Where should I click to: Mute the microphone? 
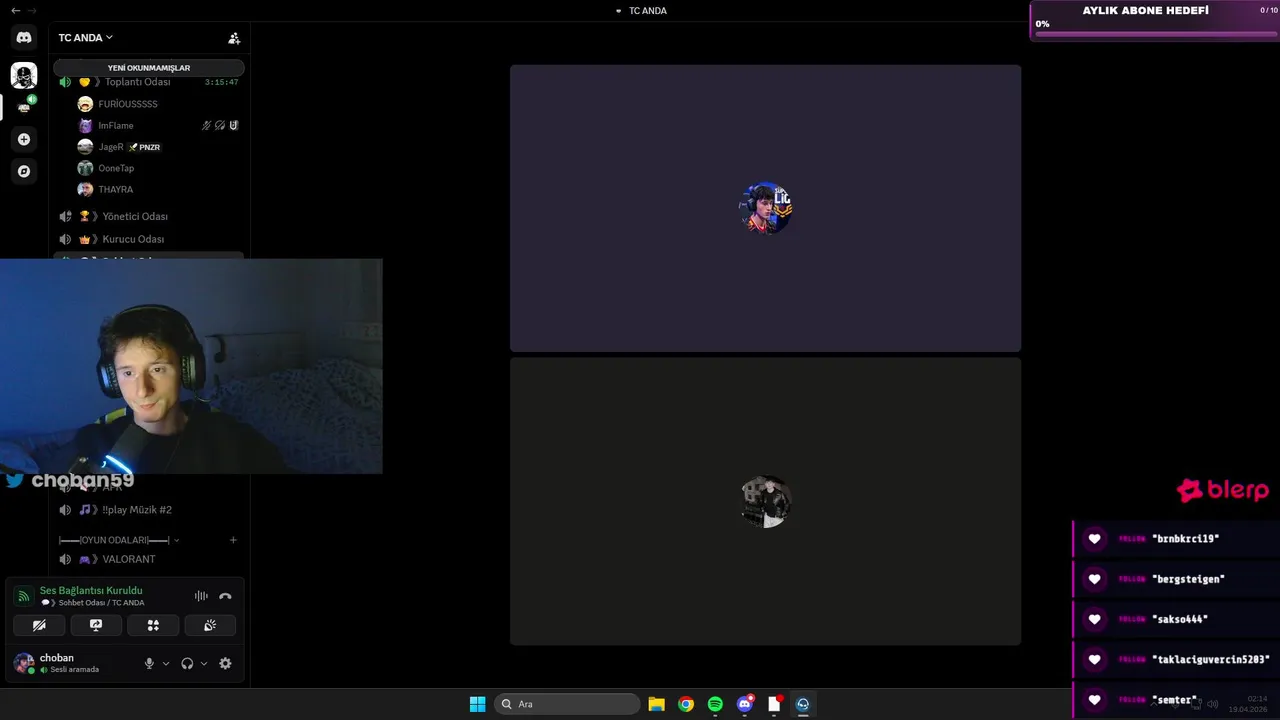[149, 663]
